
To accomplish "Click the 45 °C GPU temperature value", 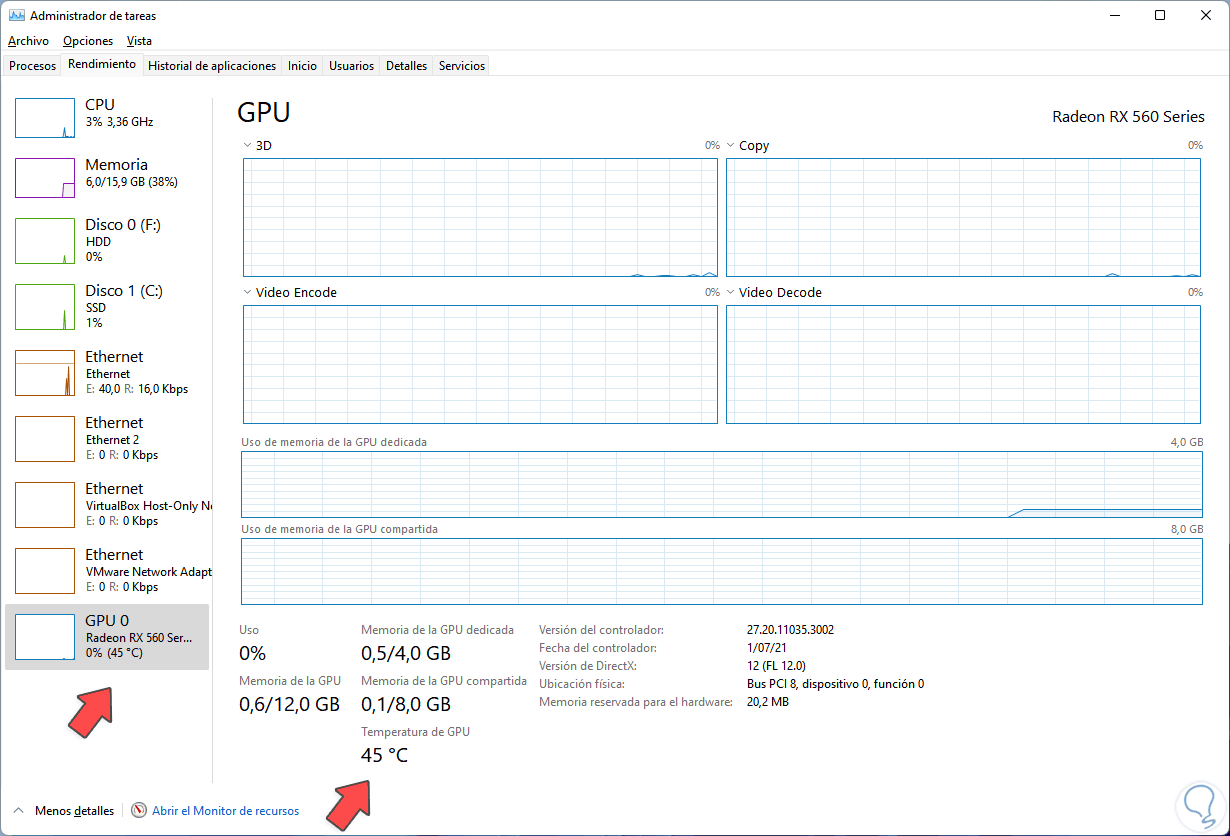I will coord(385,755).
